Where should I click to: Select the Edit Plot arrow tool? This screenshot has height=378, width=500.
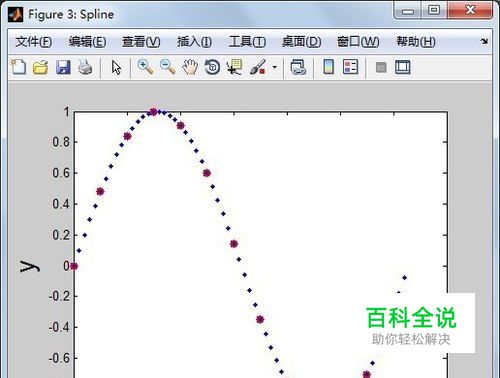116,68
